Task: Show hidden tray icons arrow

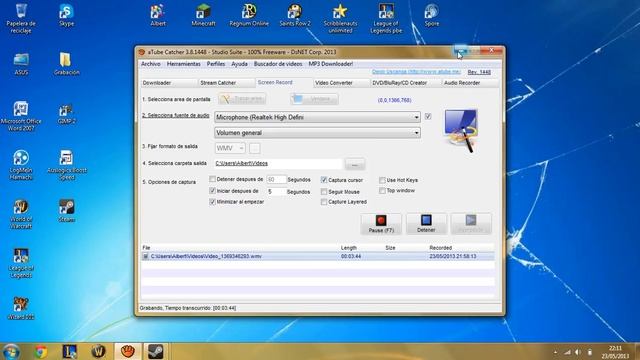Action: tap(556, 352)
